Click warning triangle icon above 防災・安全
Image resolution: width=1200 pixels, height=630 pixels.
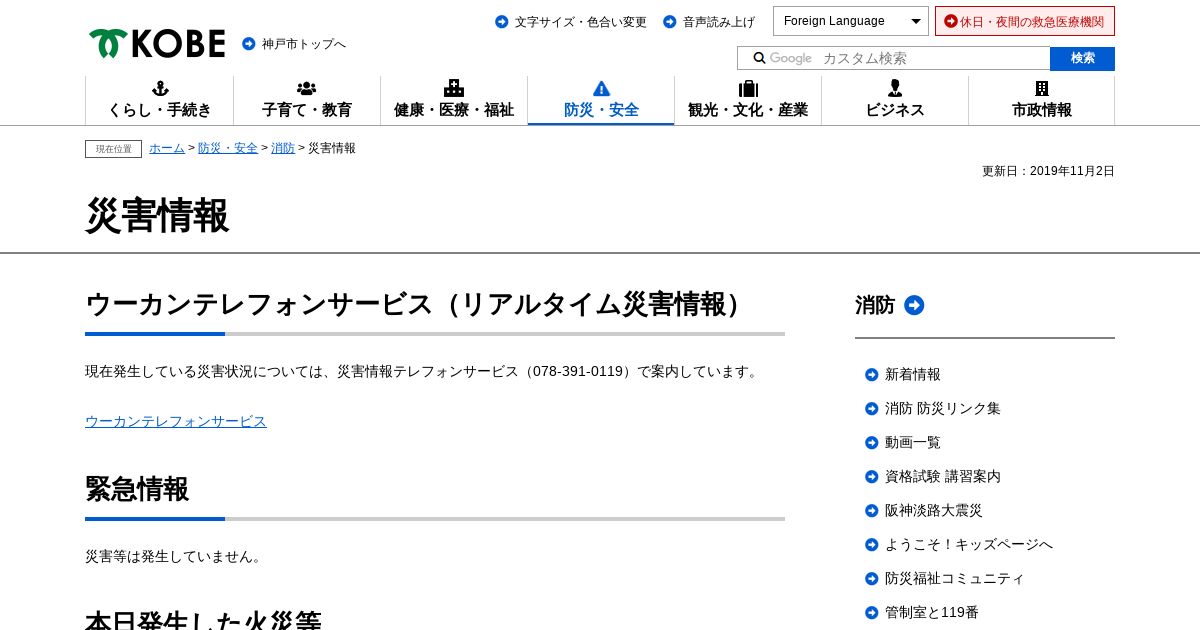601,88
